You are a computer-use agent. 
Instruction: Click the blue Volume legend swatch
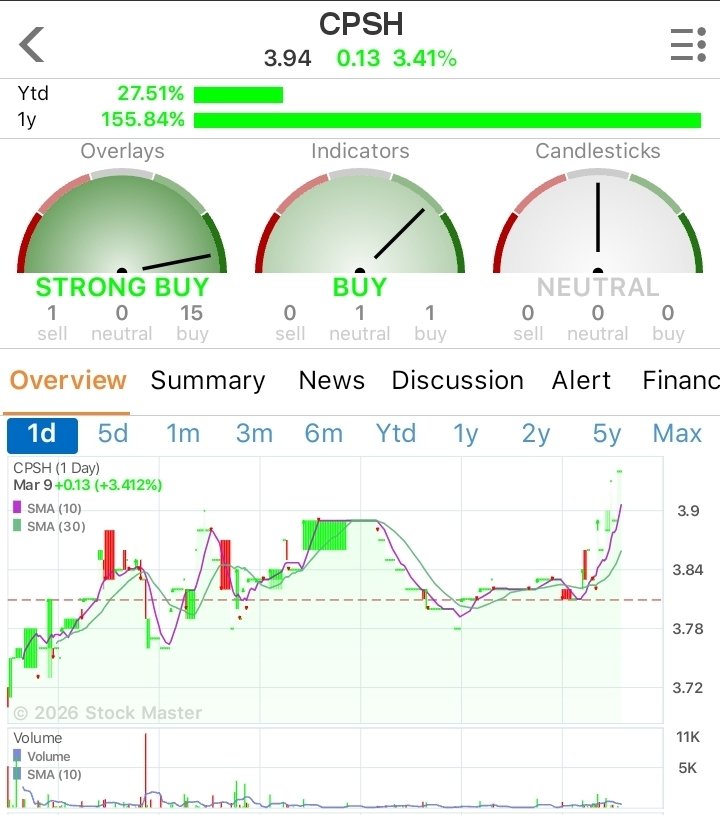coord(17,755)
